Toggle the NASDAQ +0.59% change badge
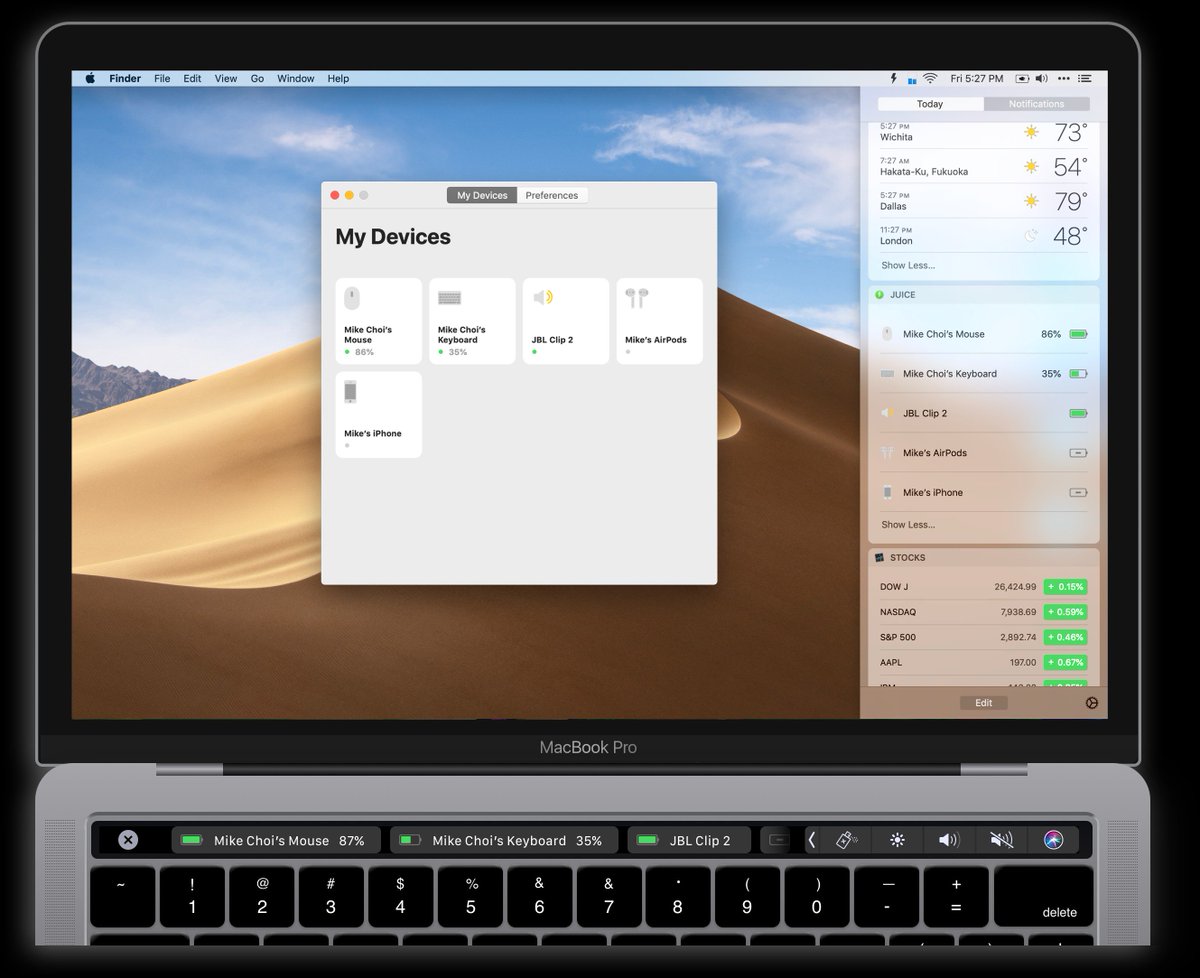1200x978 pixels. point(1065,612)
